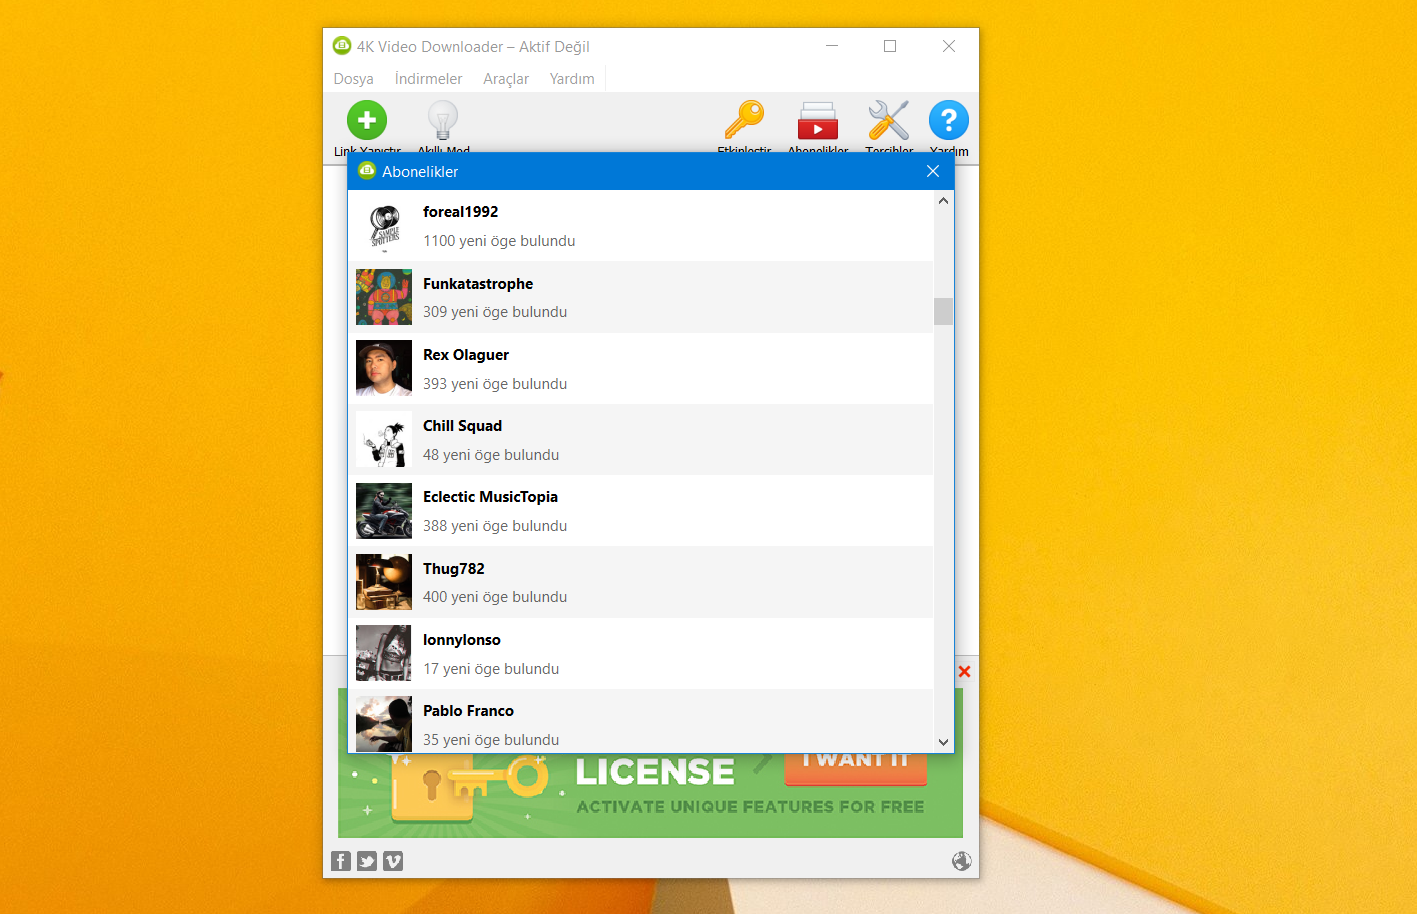Screen dimensions: 1417x914
Task: Open the İndirmeler menu
Action: [428, 79]
